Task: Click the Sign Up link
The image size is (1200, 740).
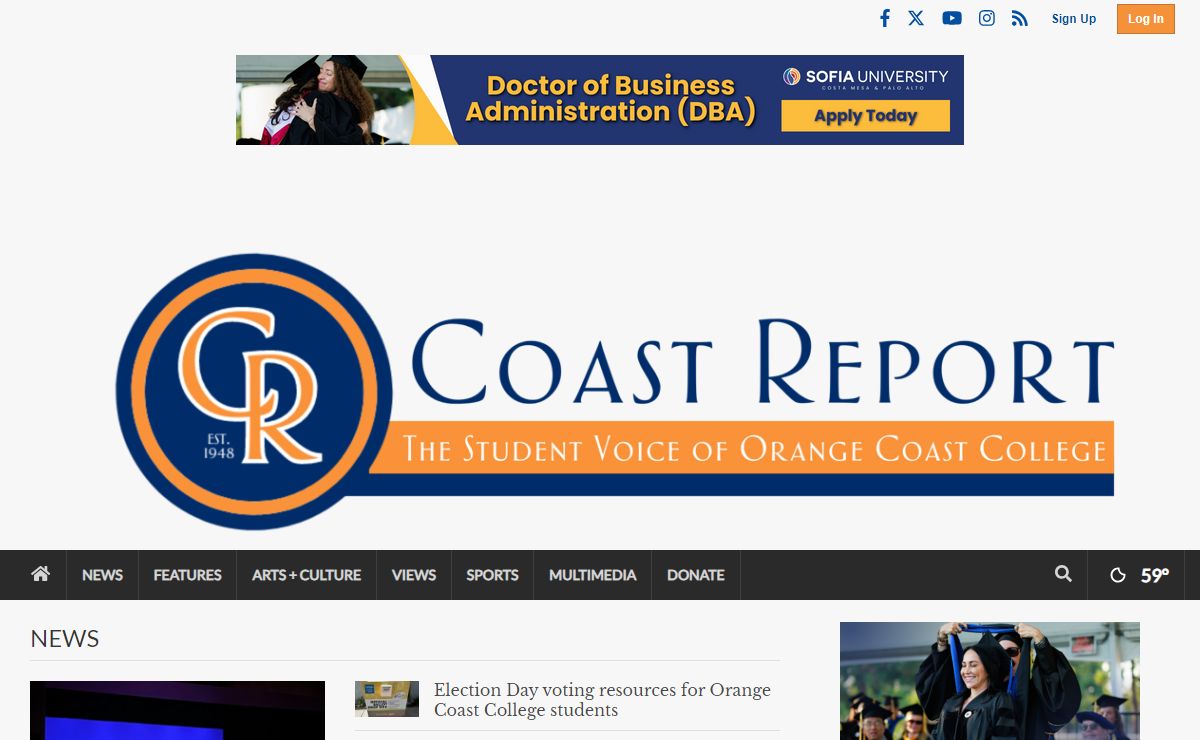Action: click(1074, 19)
